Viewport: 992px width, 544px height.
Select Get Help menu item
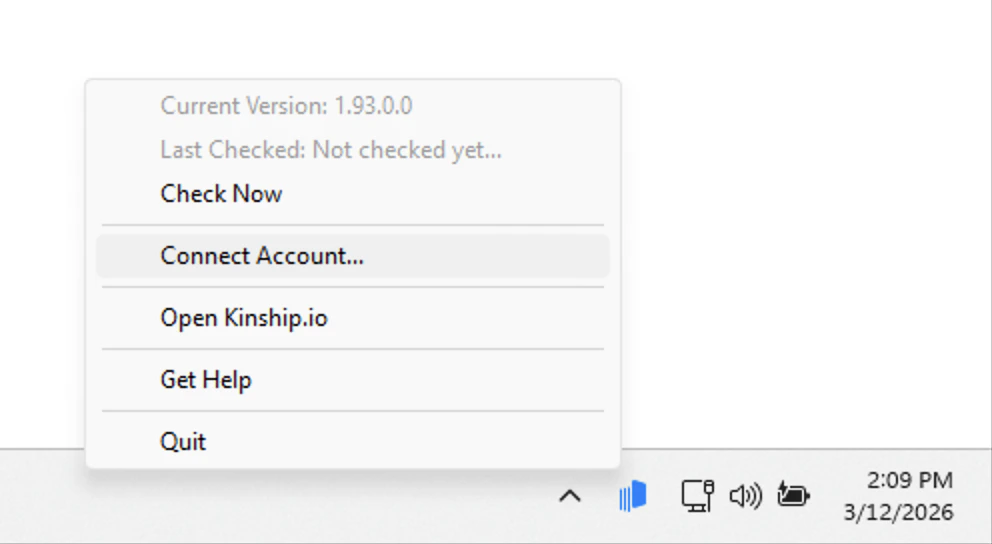[x=352, y=380]
